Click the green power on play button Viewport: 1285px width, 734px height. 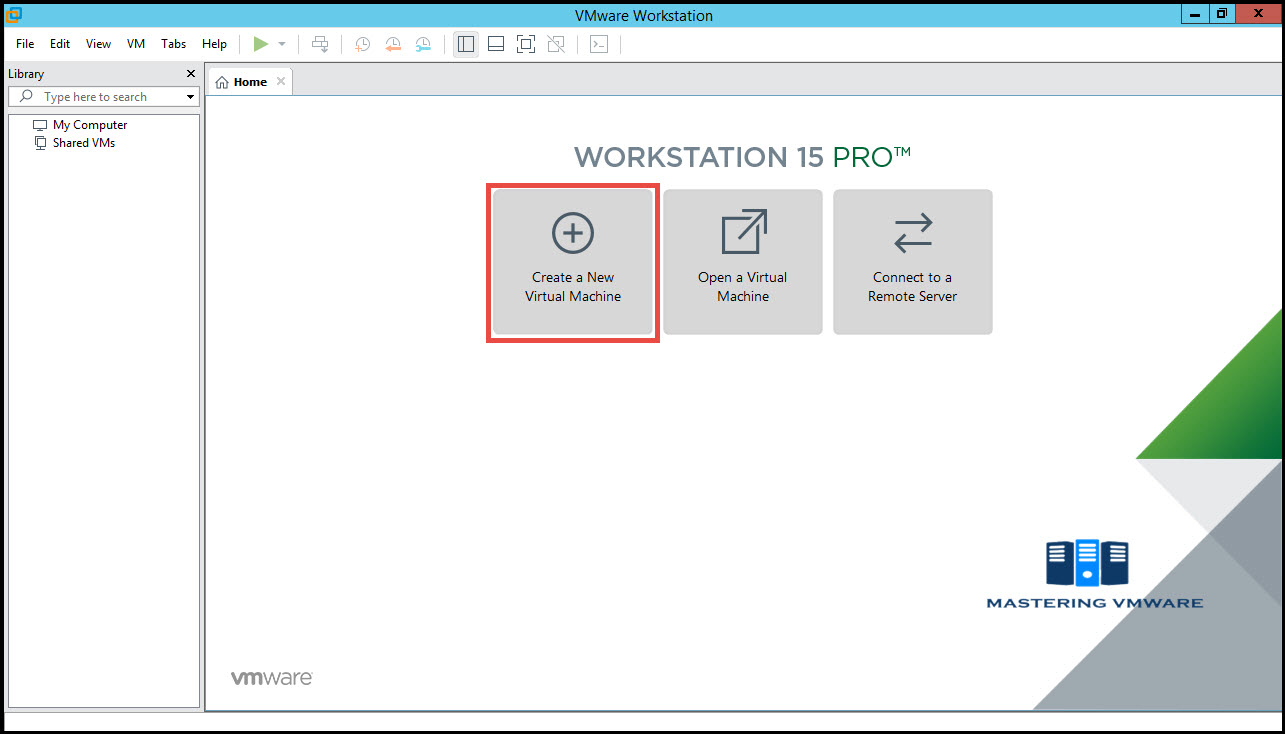[261, 44]
